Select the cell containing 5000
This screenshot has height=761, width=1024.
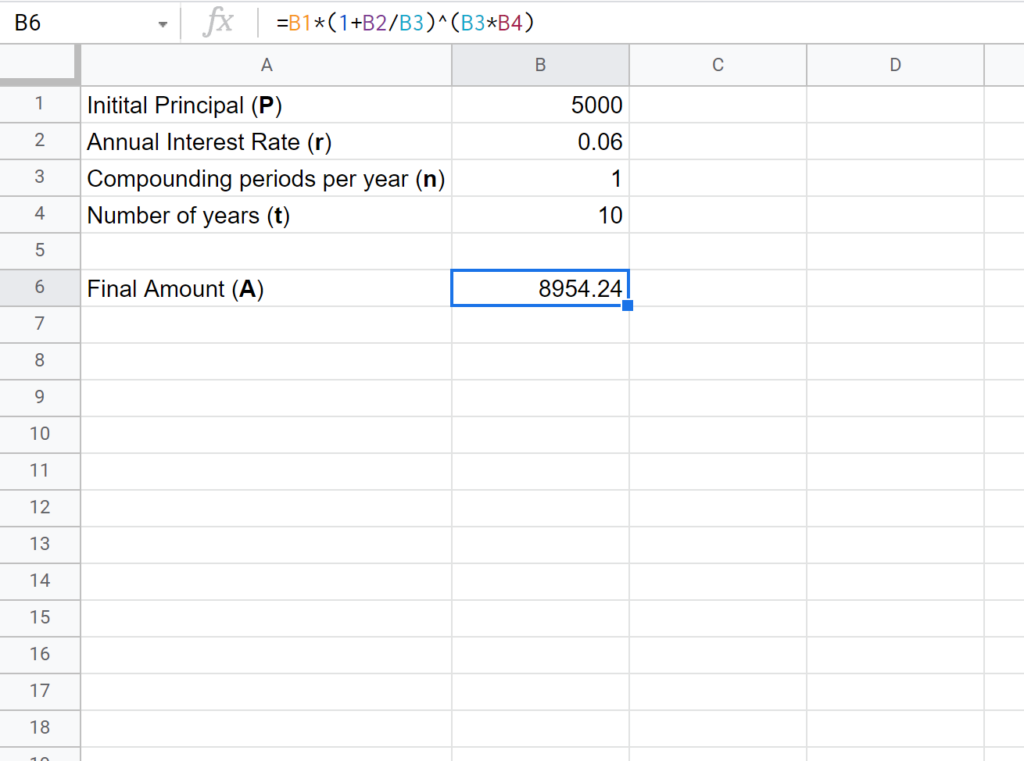coord(540,105)
